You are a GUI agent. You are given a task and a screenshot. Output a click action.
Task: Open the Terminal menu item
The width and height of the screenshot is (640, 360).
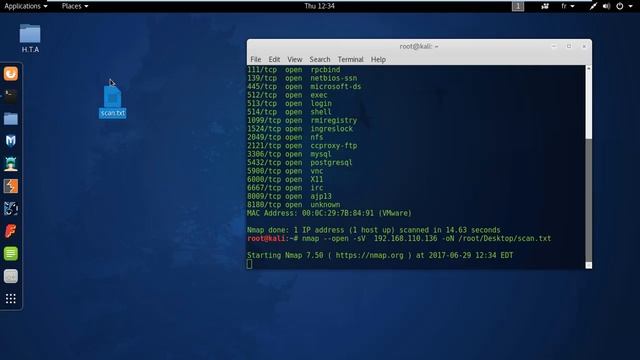pyautogui.click(x=350, y=60)
